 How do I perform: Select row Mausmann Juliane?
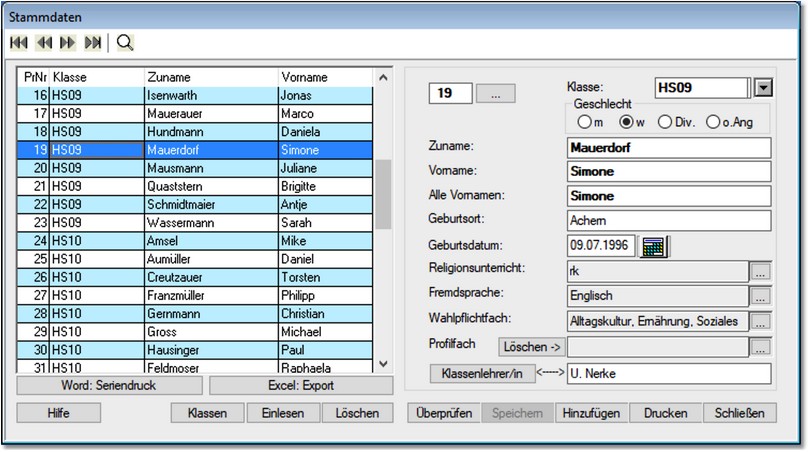click(195, 168)
